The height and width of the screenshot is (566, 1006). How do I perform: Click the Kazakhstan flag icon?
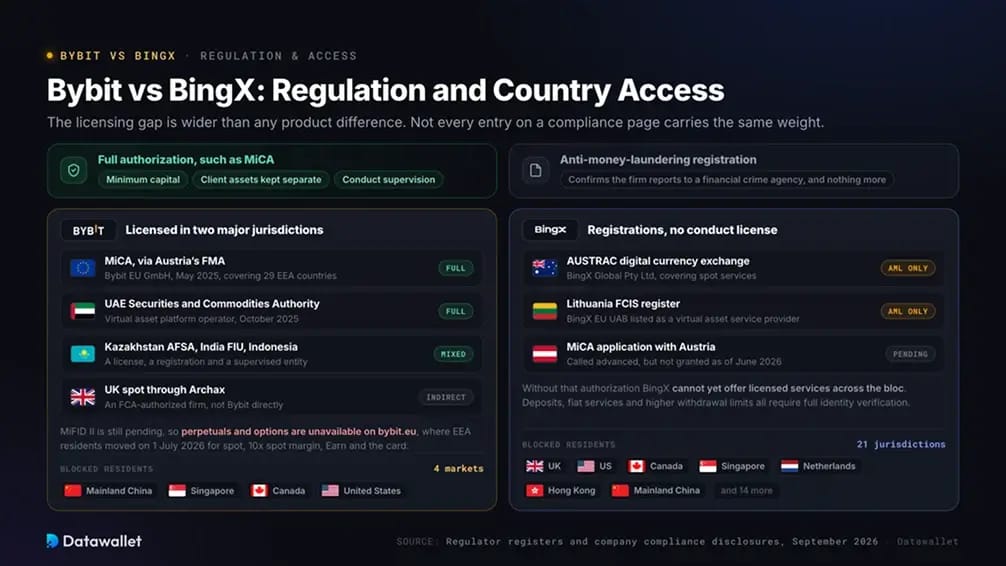pos(83,354)
